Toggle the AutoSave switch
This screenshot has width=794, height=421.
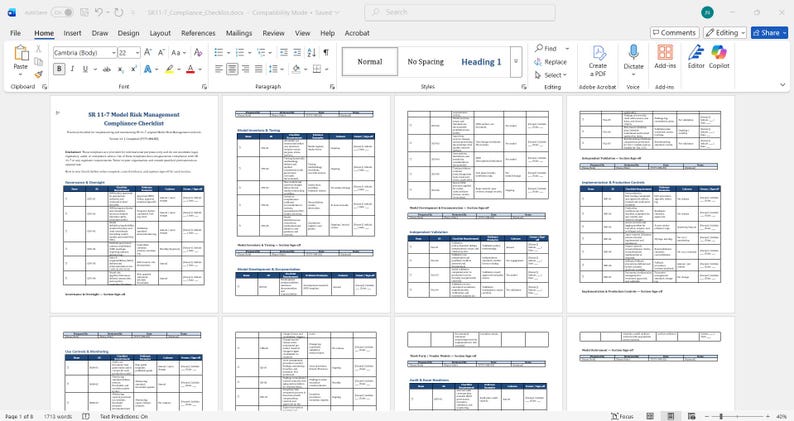[63, 12]
